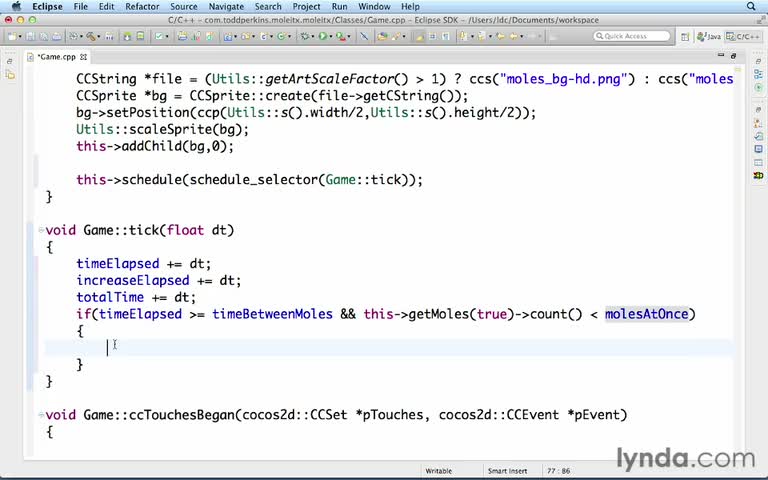
Task: Toggle show whitespace characters icon
Action: (446, 36)
